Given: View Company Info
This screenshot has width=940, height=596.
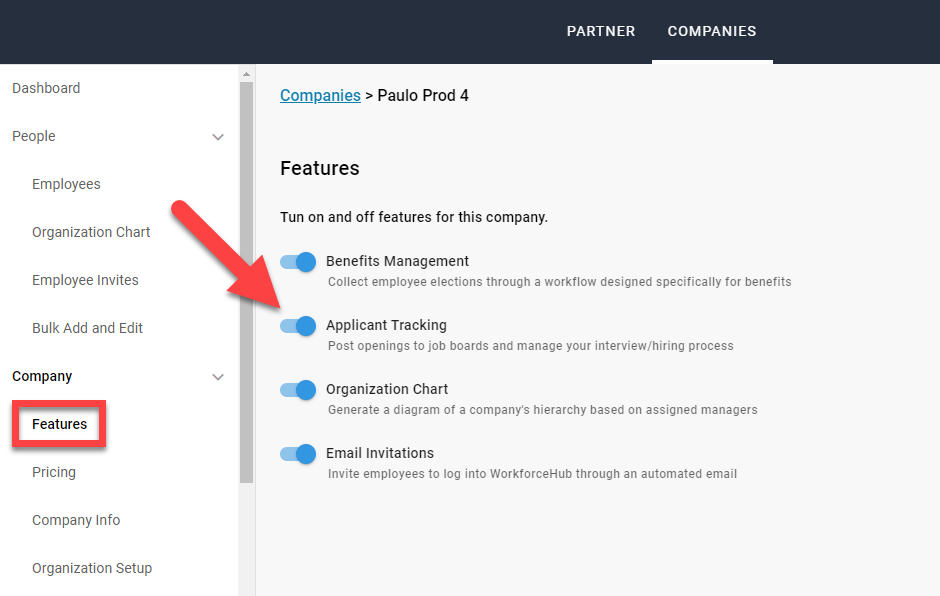Looking at the screenshot, I should click(x=76, y=520).
